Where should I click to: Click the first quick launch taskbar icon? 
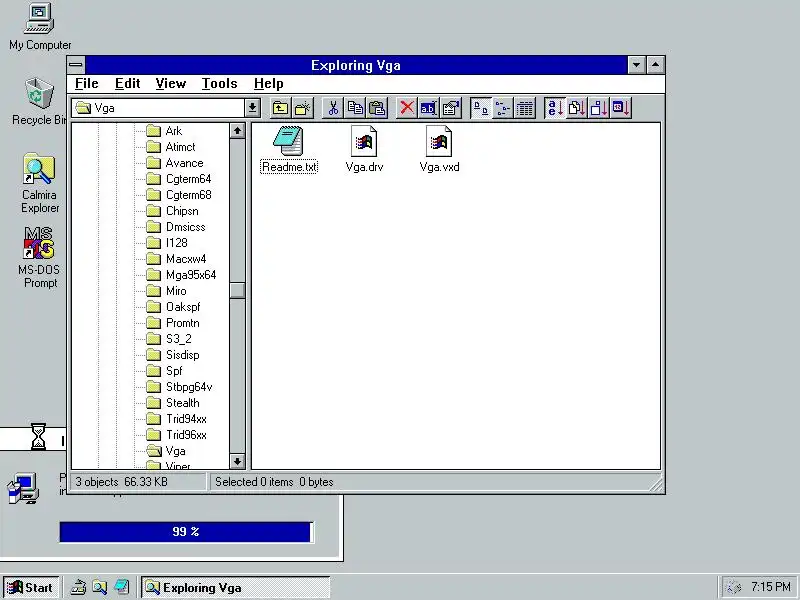tap(78, 588)
